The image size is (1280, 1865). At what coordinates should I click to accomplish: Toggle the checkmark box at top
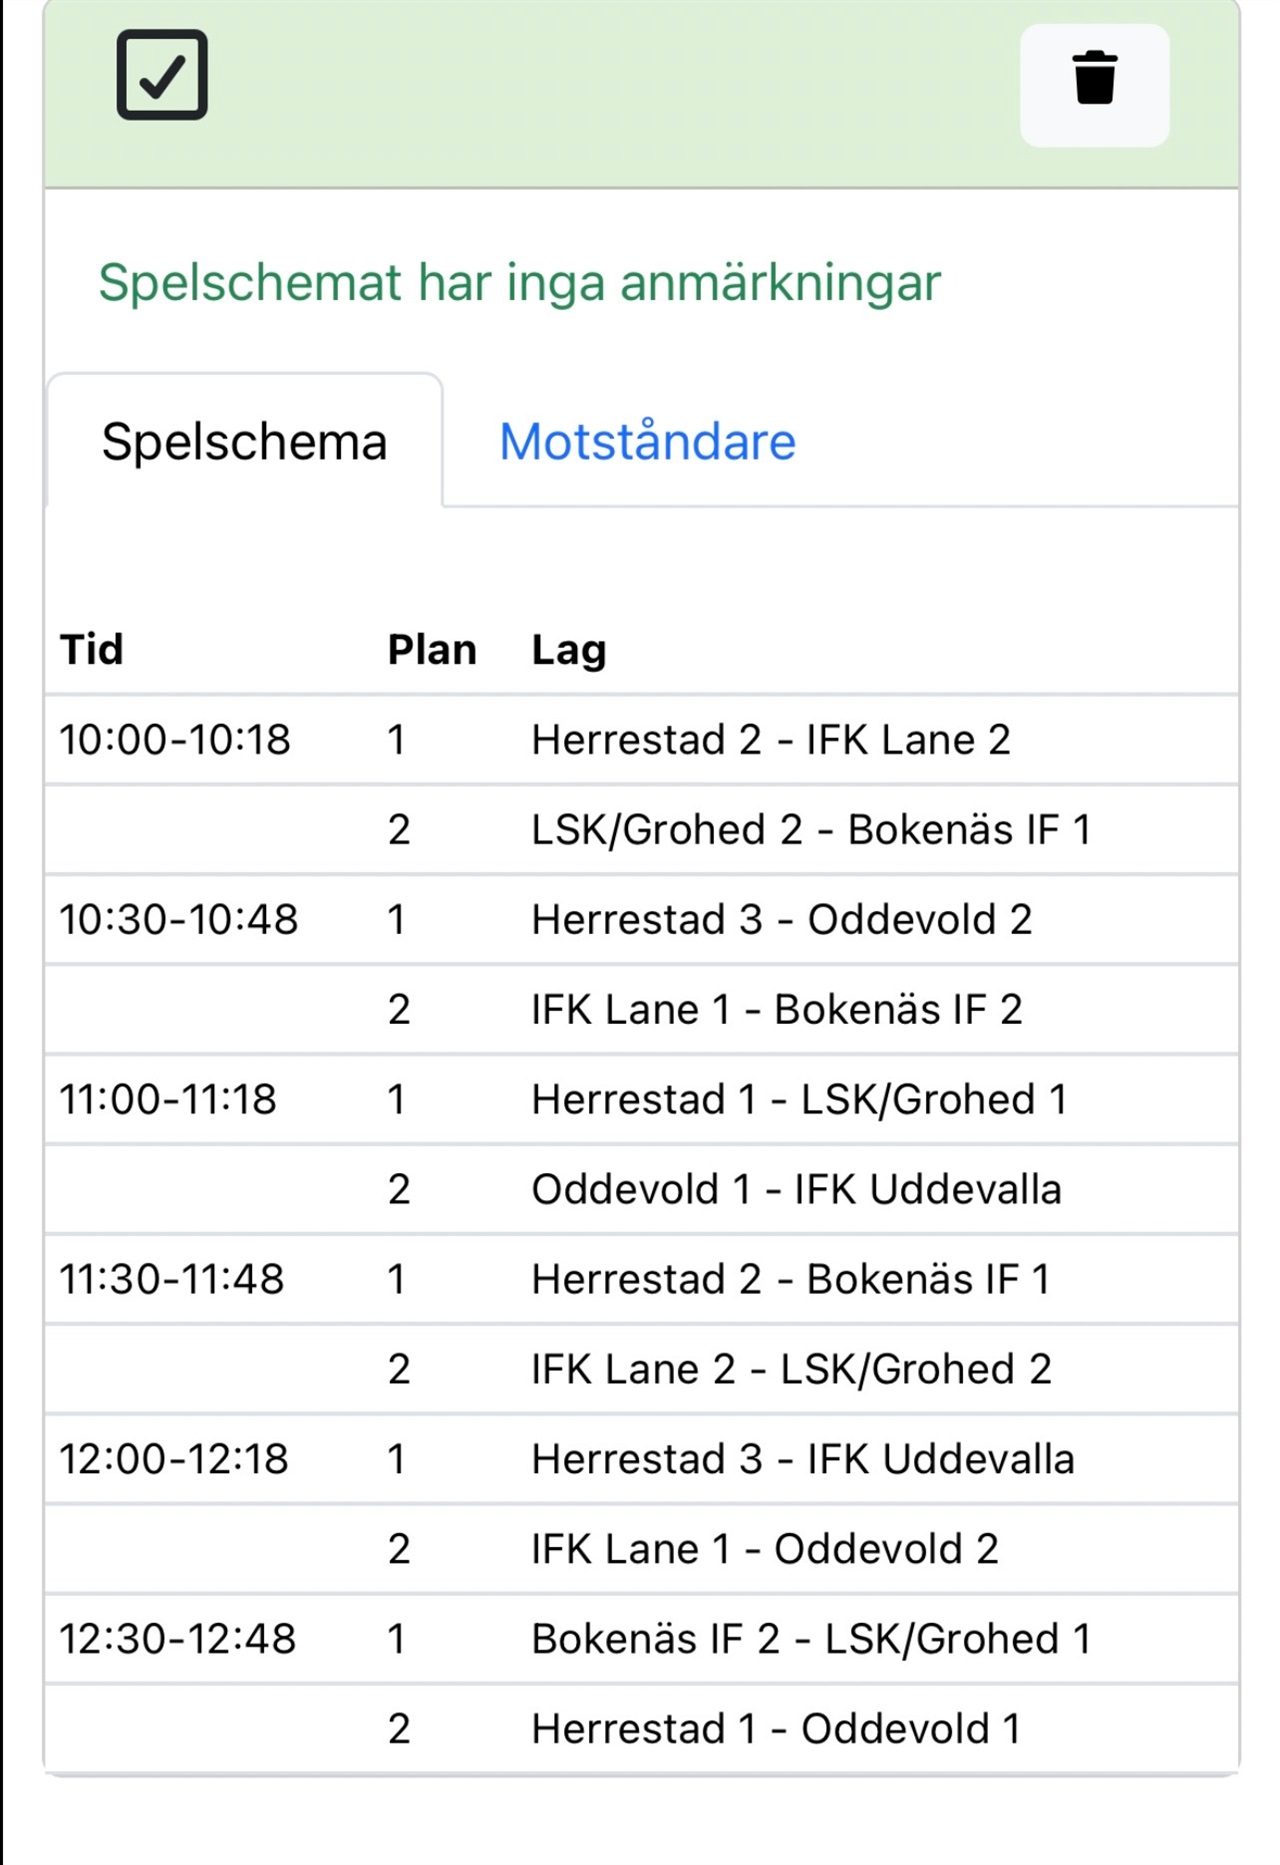tap(162, 75)
